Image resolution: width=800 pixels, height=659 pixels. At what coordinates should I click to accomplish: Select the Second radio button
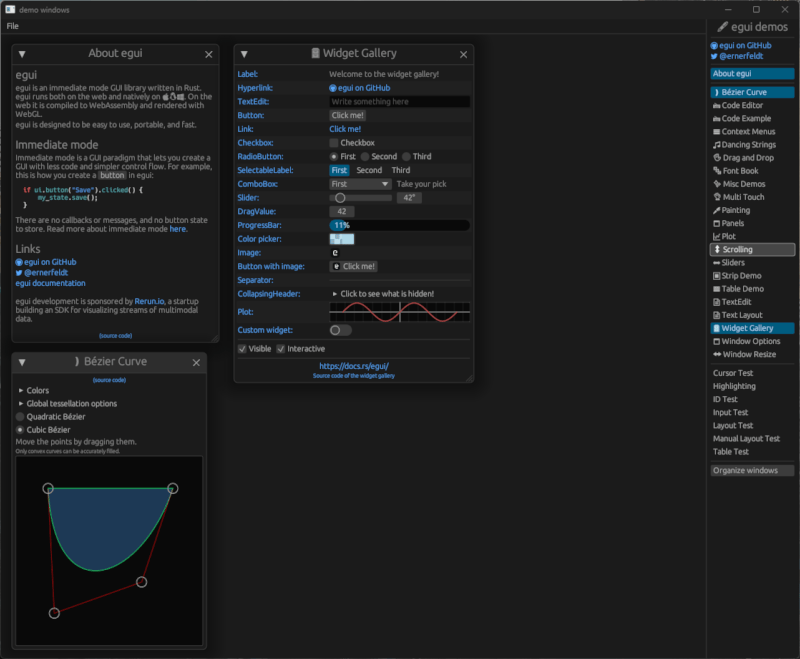tap(366, 155)
